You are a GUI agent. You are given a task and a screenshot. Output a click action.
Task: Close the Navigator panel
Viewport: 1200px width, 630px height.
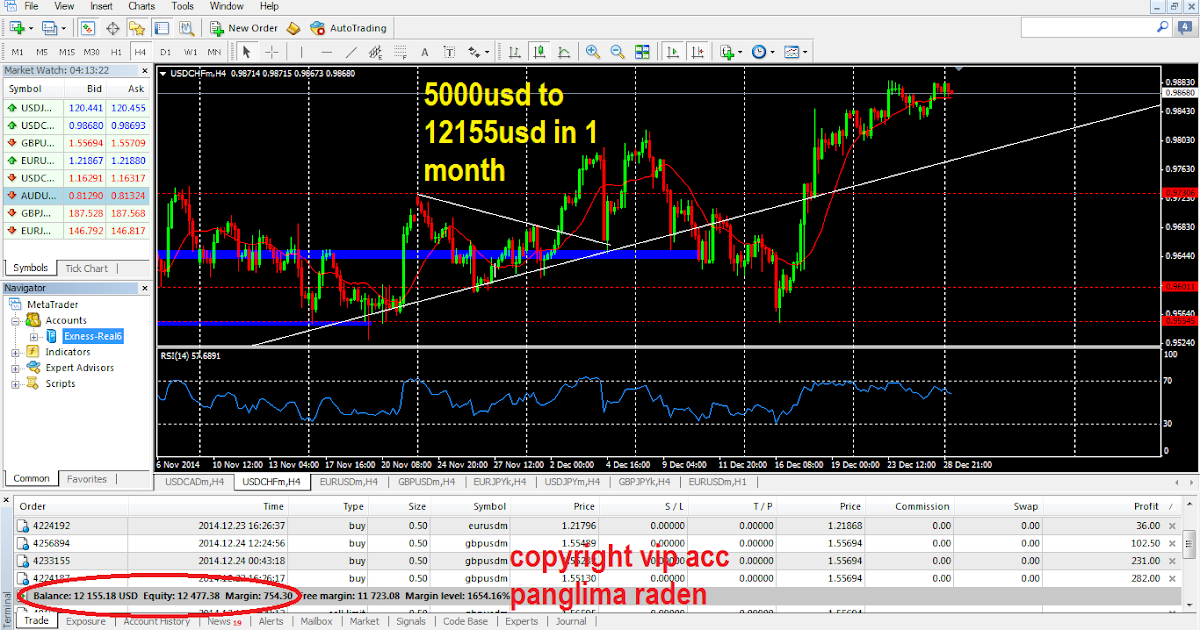pos(143,288)
